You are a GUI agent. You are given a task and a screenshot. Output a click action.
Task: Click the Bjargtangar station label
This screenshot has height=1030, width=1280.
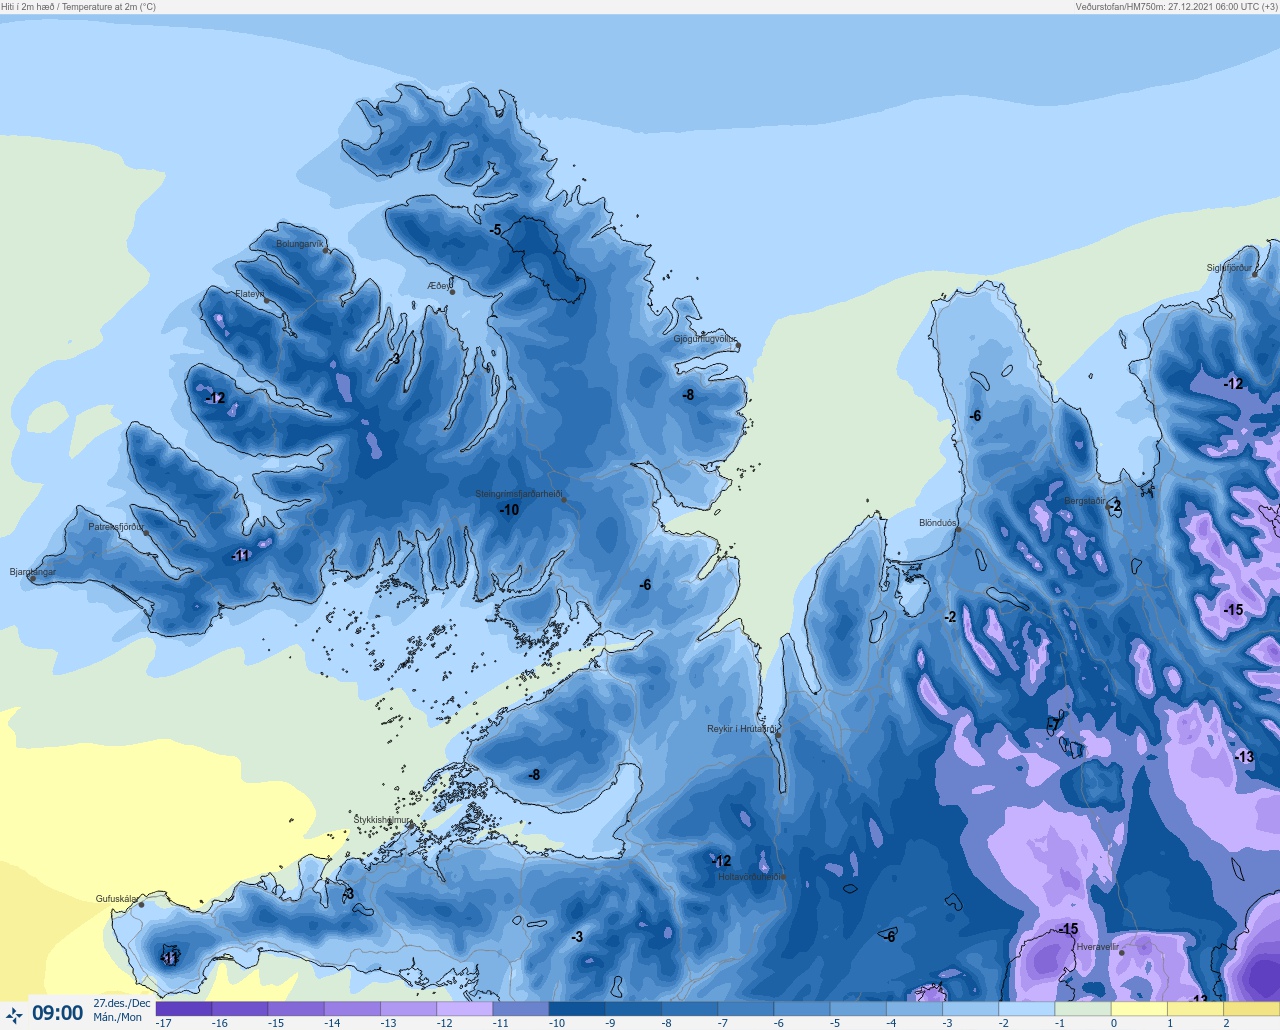pyautogui.click(x=33, y=572)
